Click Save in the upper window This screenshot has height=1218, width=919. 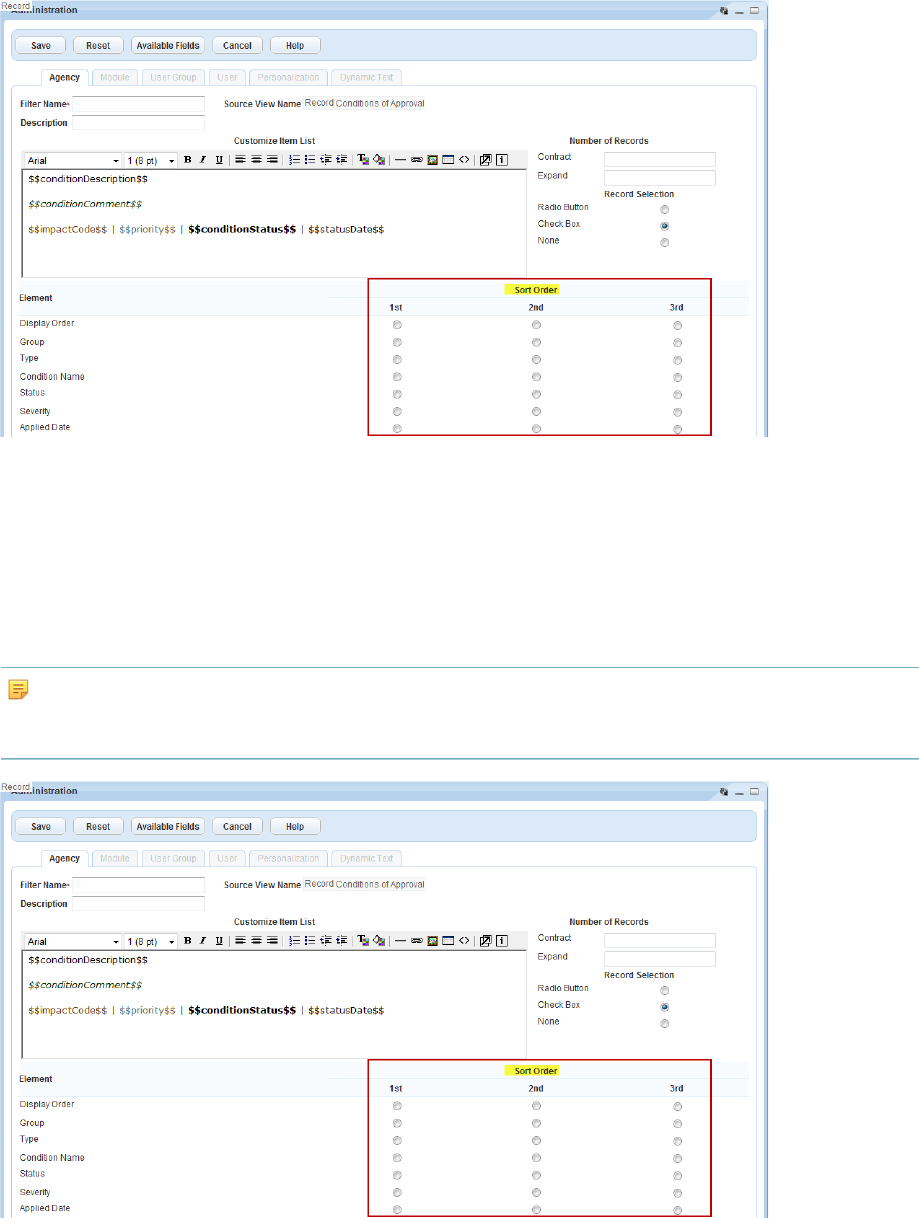click(x=41, y=45)
